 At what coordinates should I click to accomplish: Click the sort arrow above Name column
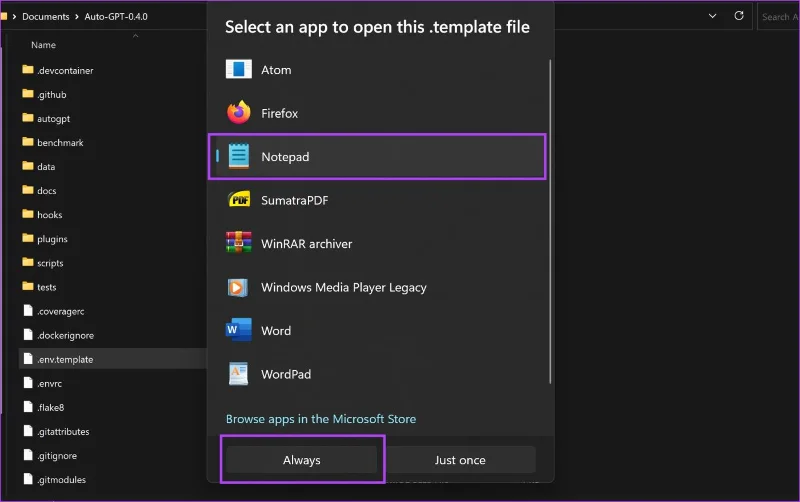(x=135, y=36)
